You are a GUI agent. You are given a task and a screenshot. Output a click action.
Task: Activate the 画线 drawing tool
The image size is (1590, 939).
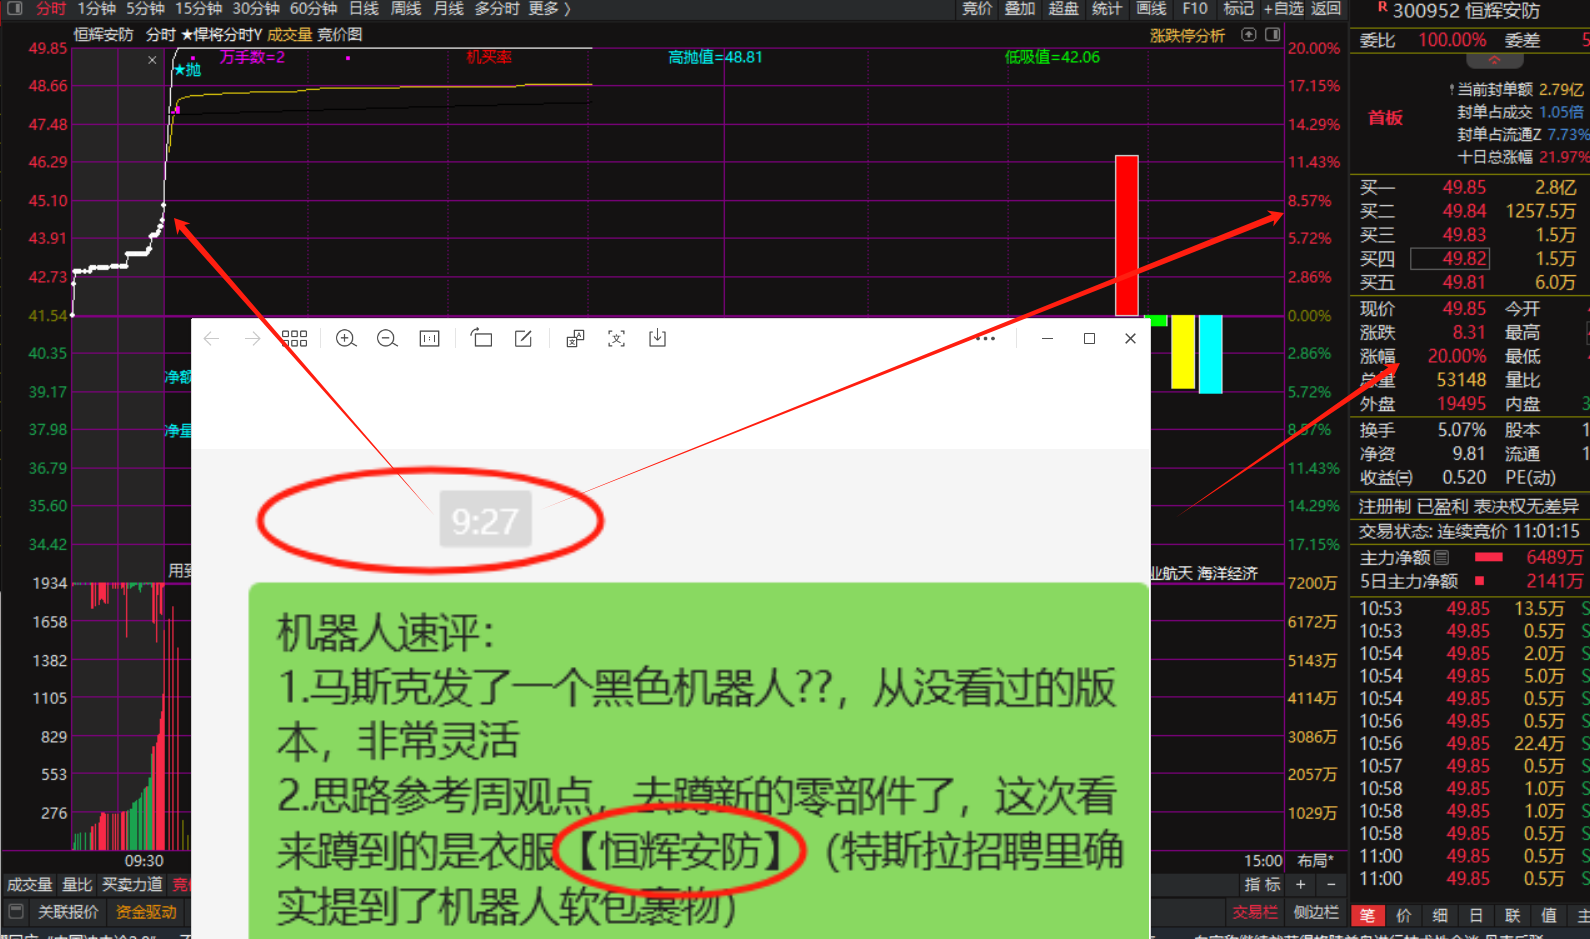click(1151, 8)
